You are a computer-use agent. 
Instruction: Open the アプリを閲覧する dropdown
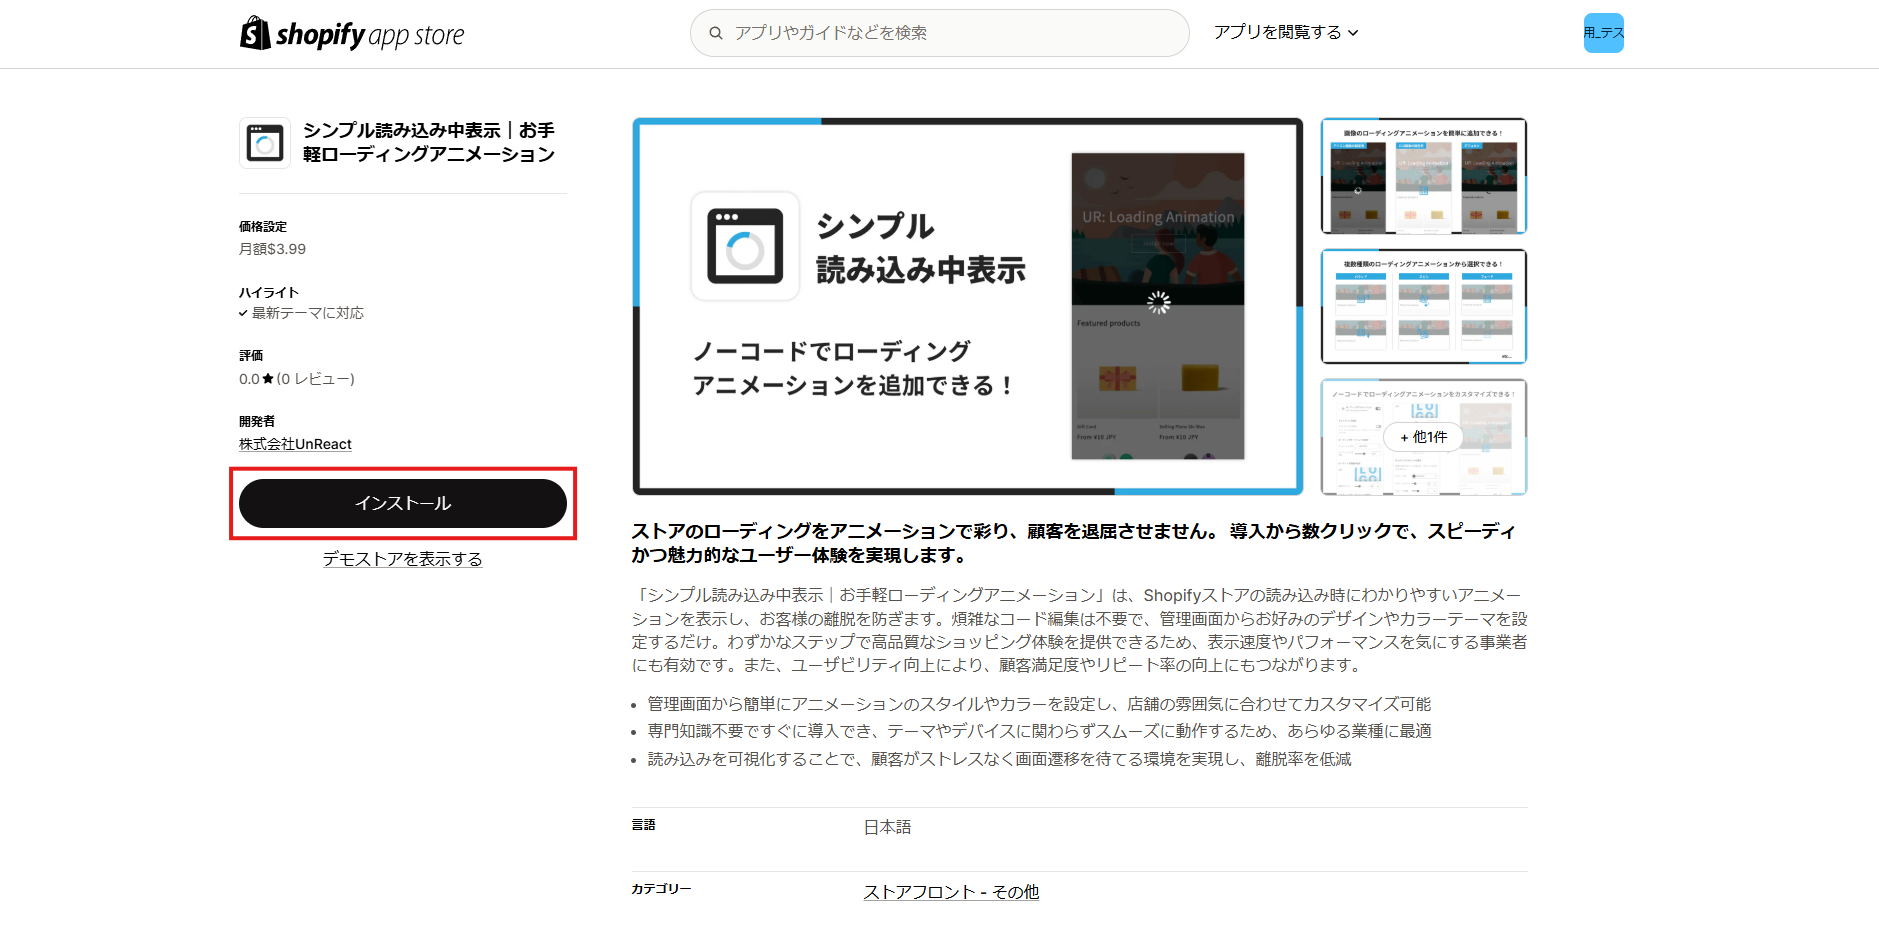[1278, 32]
